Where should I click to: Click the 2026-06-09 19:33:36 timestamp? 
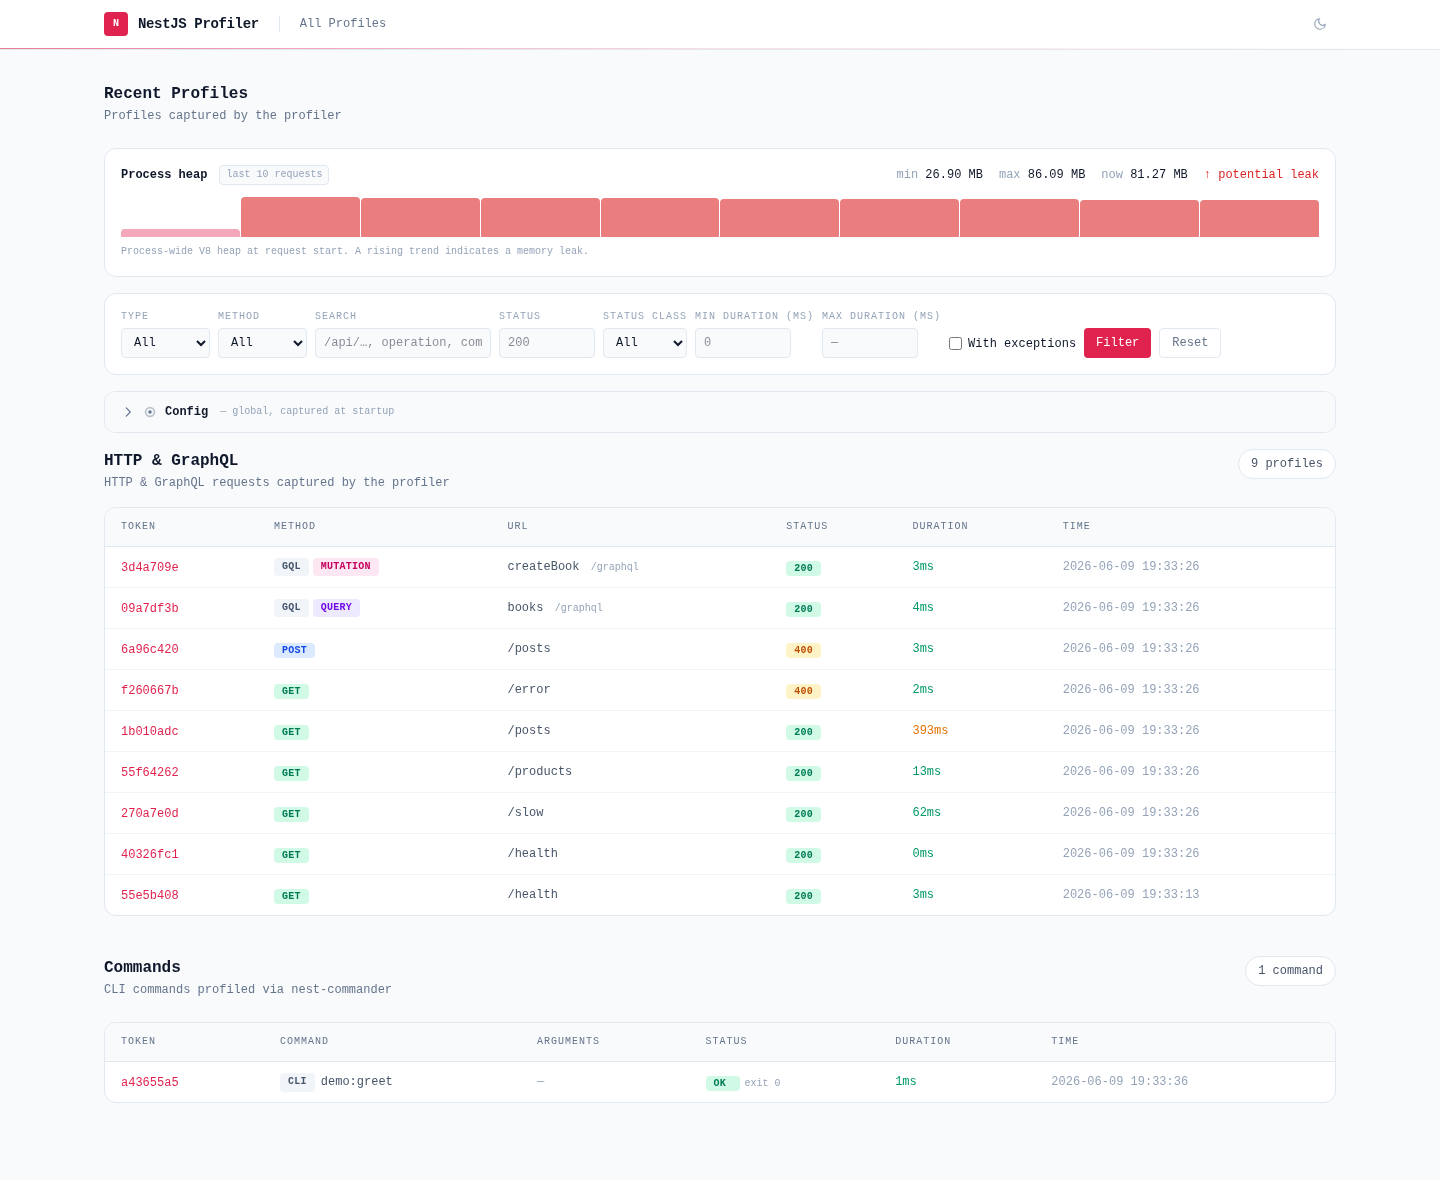click(x=1119, y=1082)
